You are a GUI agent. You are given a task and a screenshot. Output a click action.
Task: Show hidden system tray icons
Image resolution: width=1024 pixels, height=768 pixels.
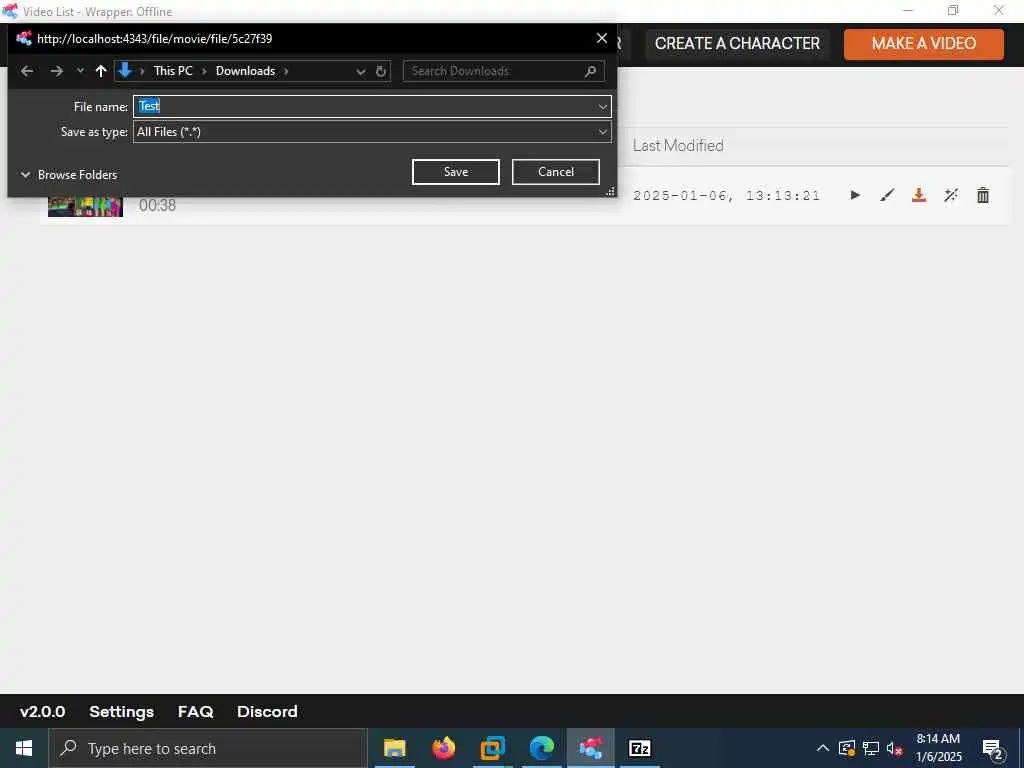(x=823, y=748)
